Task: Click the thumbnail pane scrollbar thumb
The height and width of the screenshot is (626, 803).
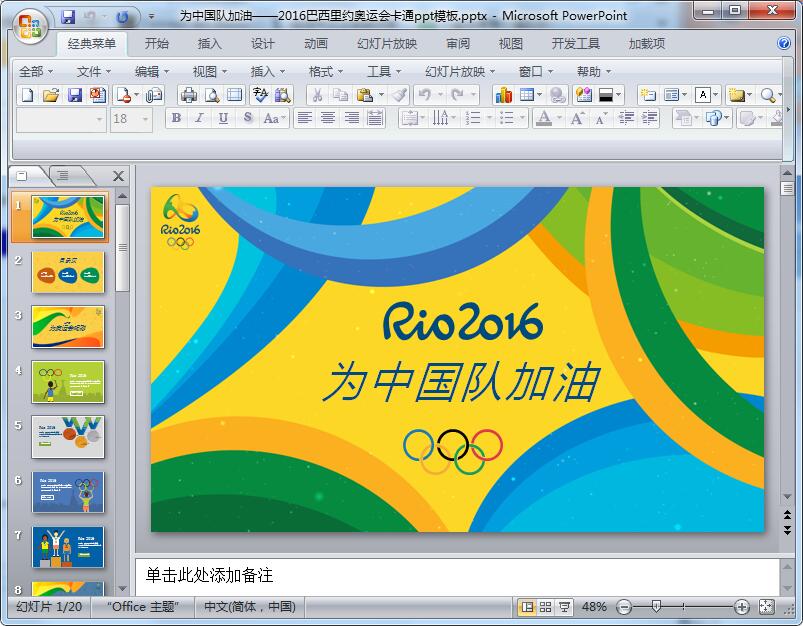Action: (122, 248)
